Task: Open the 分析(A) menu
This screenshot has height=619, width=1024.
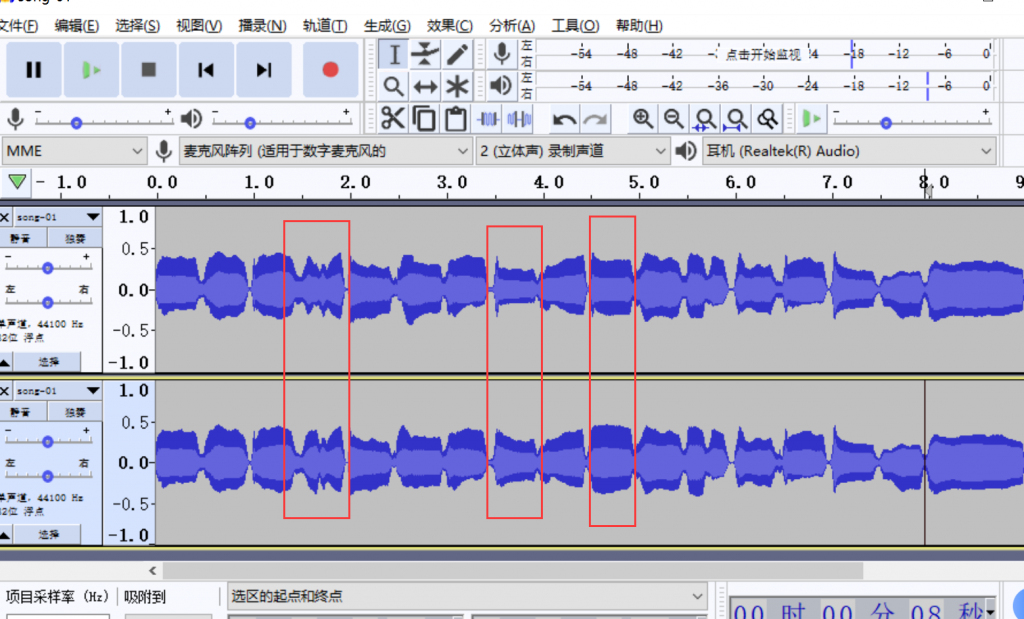Action: 512,26
